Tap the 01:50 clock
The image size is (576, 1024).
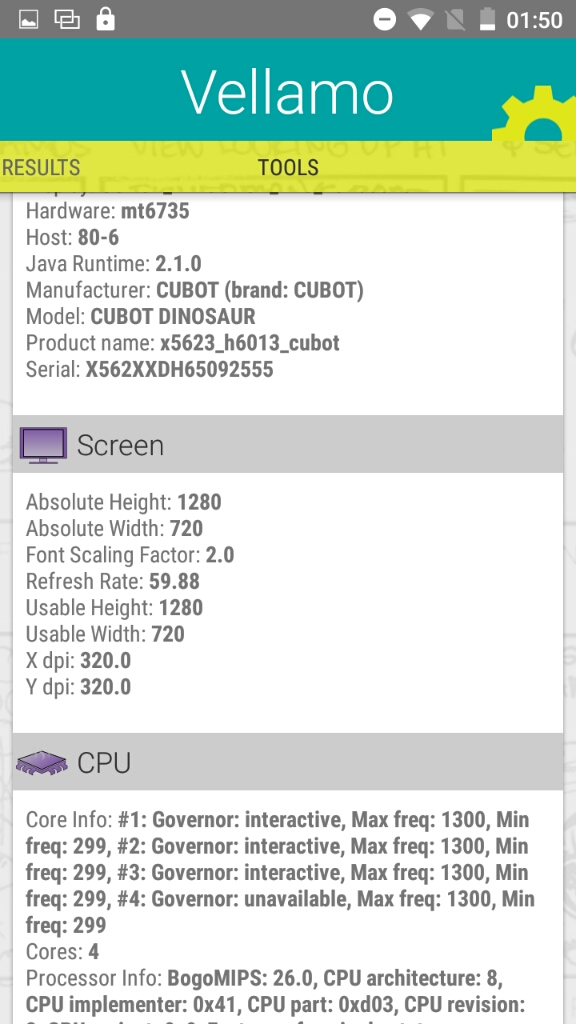coord(535,20)
